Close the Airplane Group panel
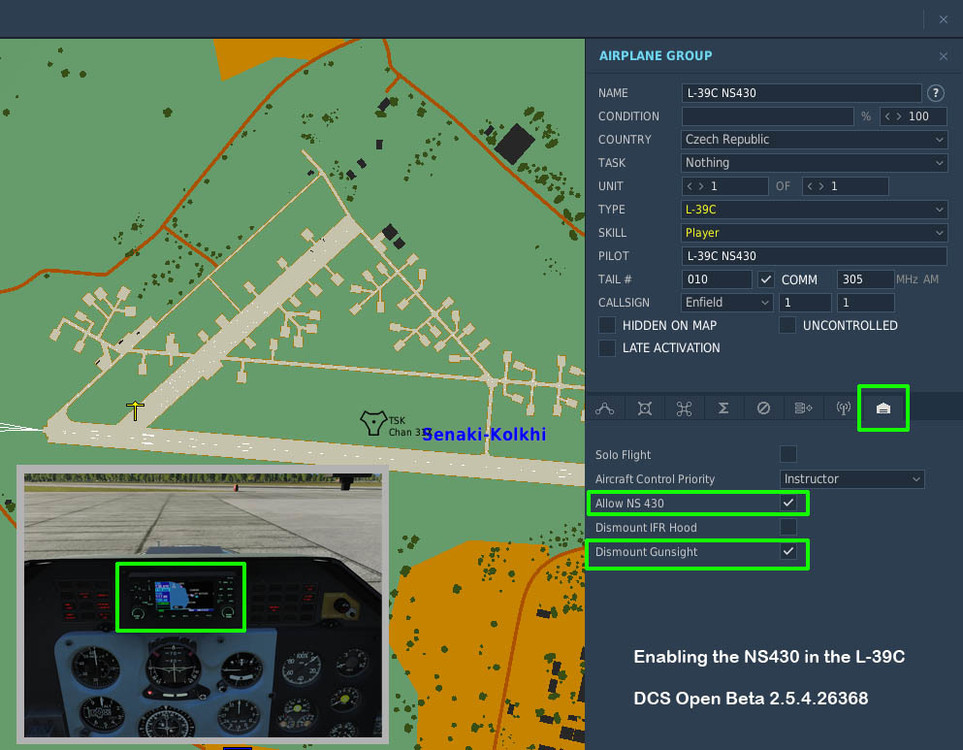The width and height of the screenshot is (963, 750). pos(943,57)
